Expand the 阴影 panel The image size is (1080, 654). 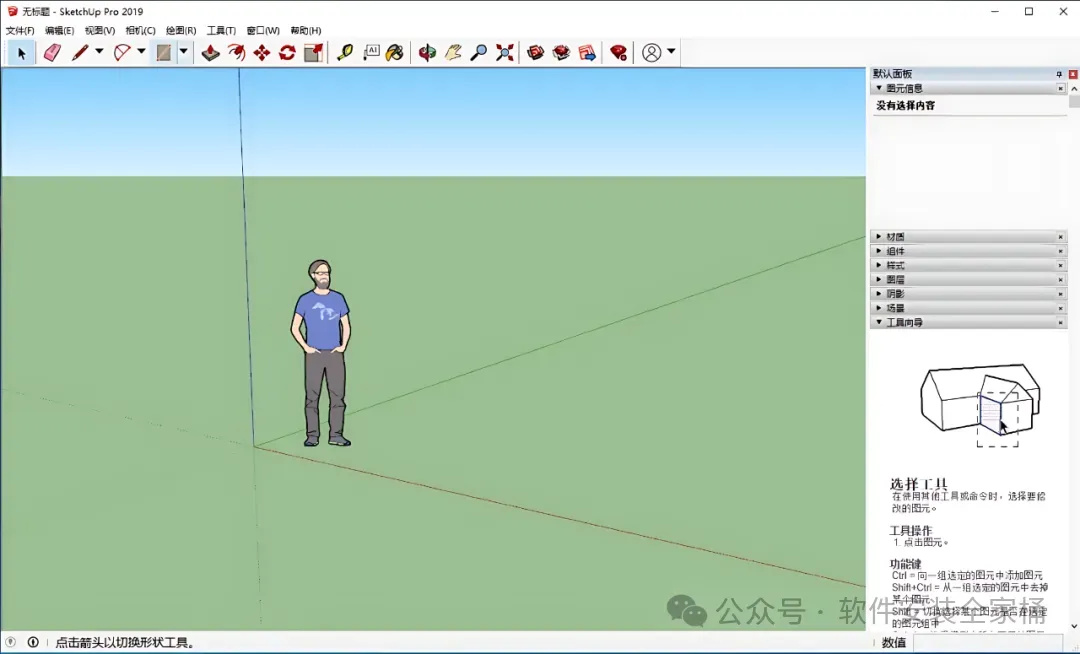click(879, 293)
